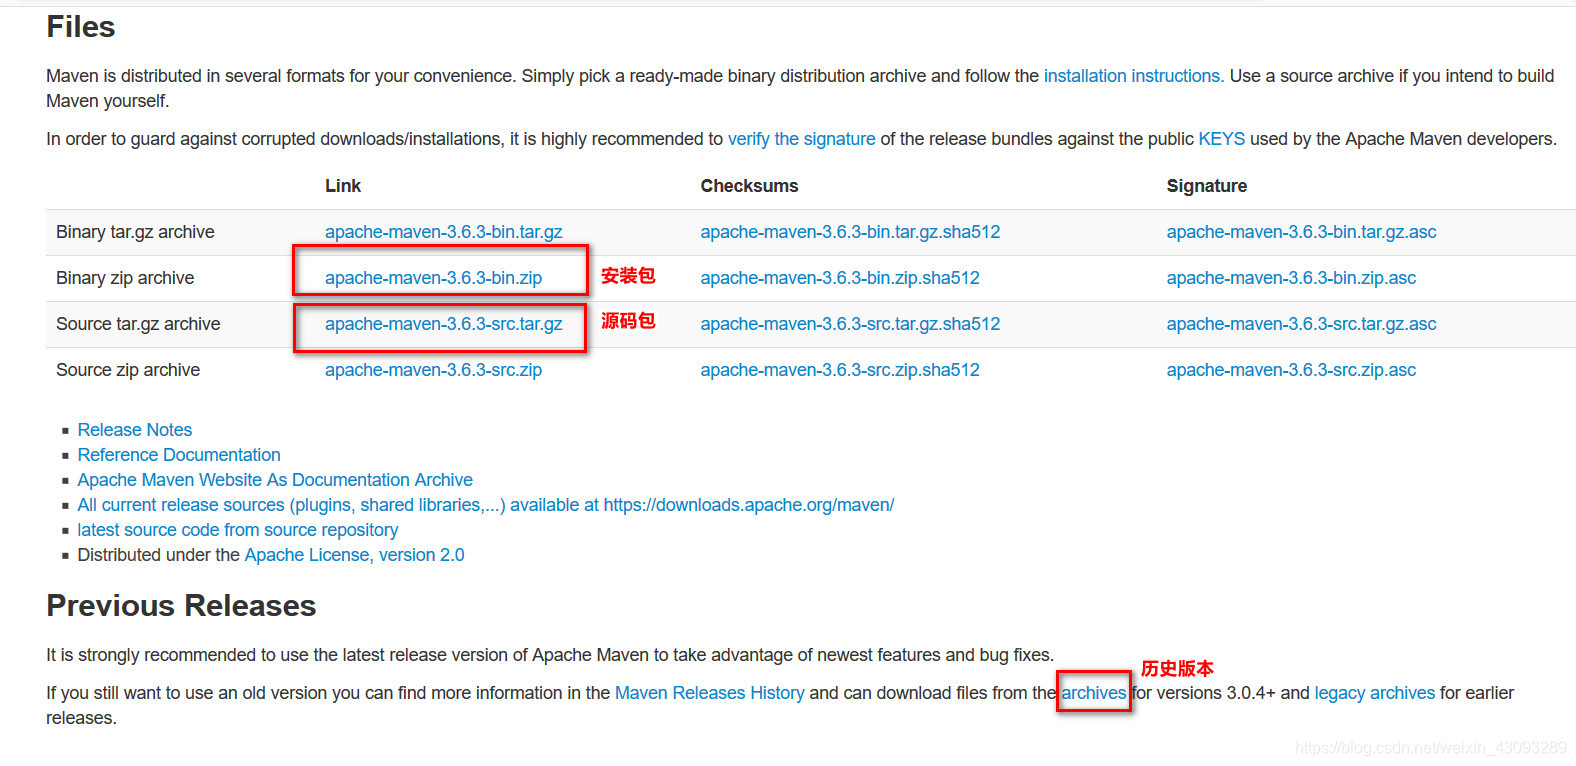The width and height of the screenshot is (1576, 766).
Task: Open apache-maven-3.6.3-bin.zip.sha512 checksum
Action: click(x=840, y=278)
